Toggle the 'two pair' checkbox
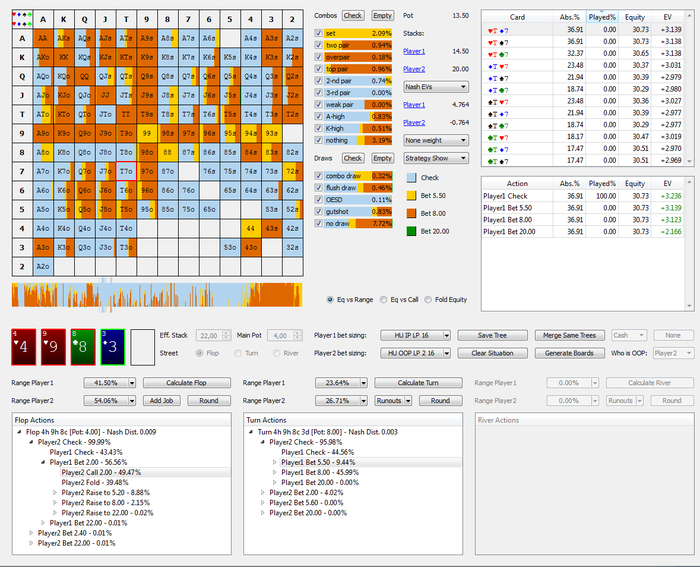This screenshot has height=567, width=700. [x=318, y=45]
